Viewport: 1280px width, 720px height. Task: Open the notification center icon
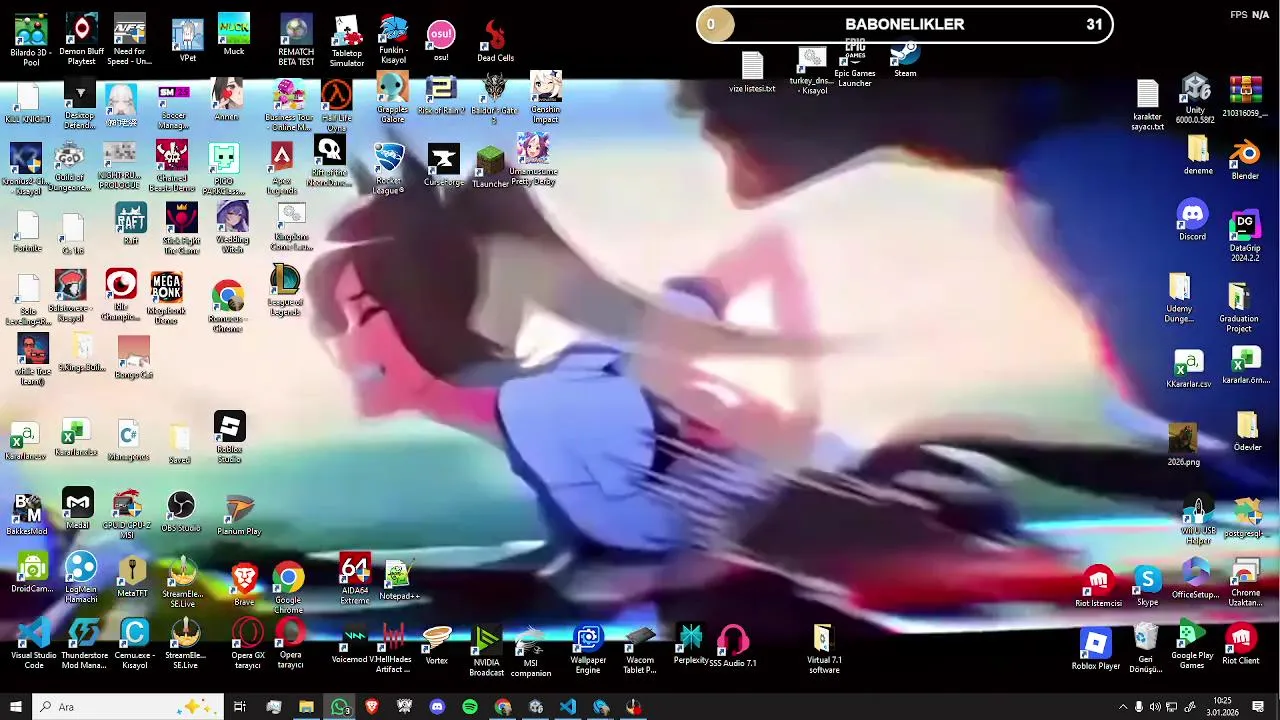coord(1258,707)
